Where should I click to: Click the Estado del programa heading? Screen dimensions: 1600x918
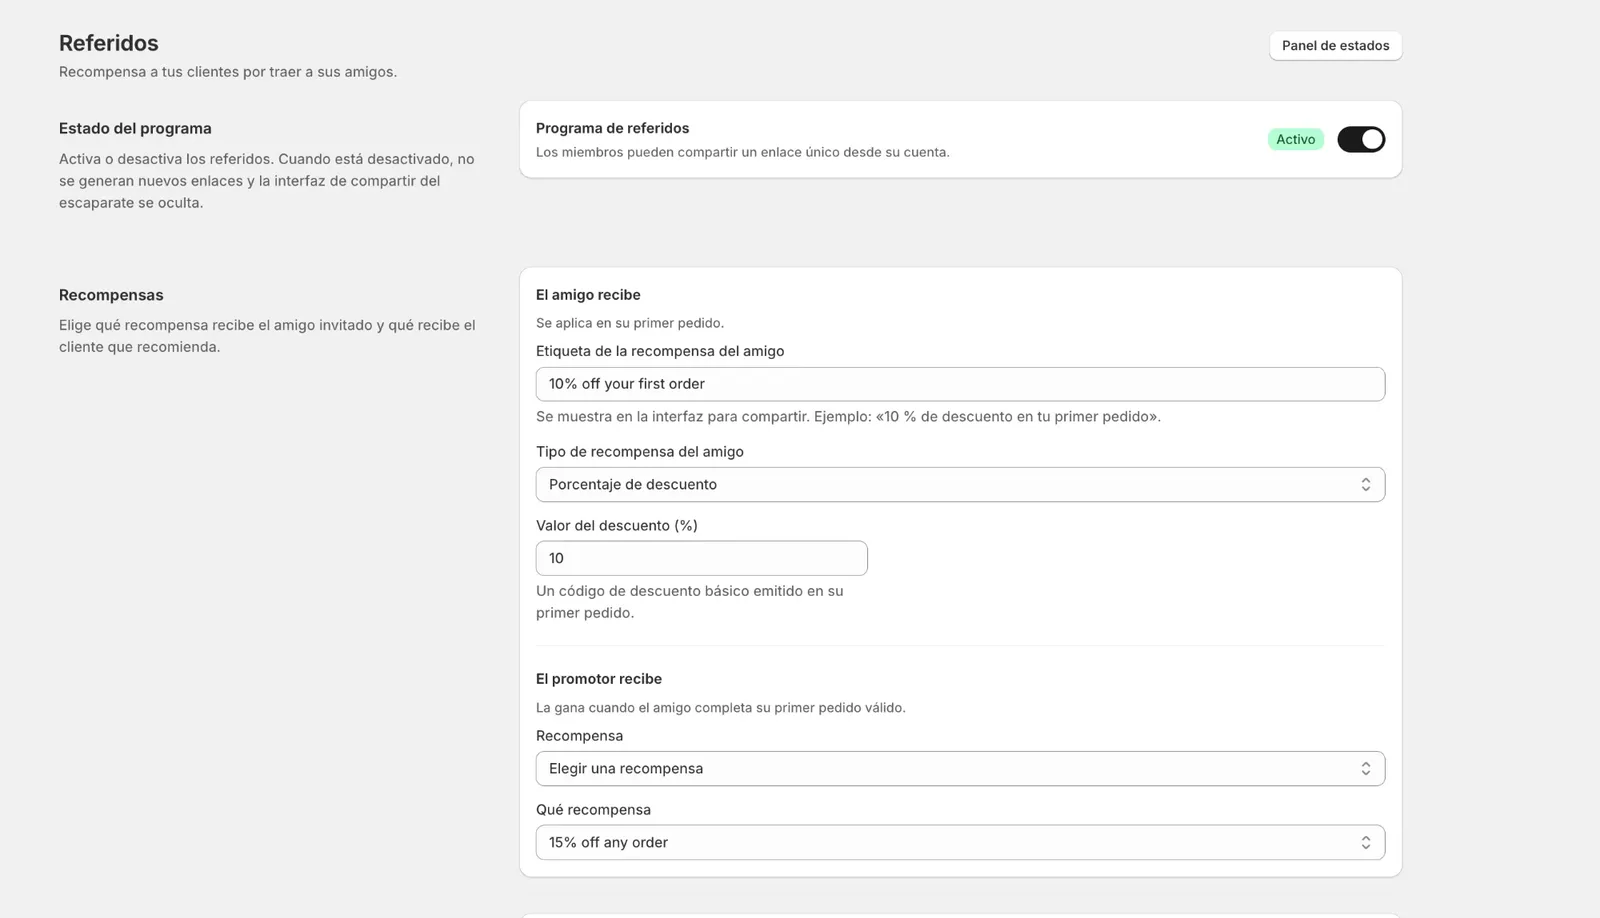click(135, 128)
